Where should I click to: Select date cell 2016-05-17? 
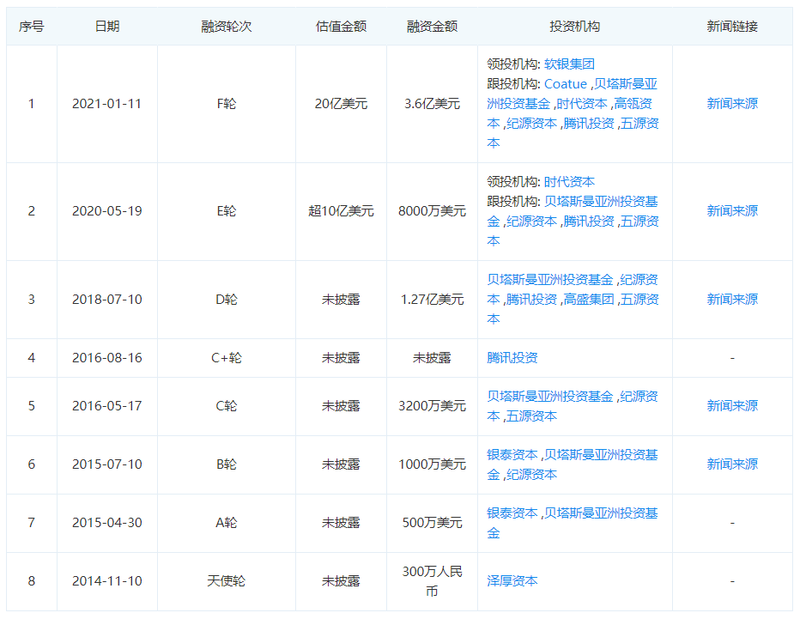click(107, 406)
